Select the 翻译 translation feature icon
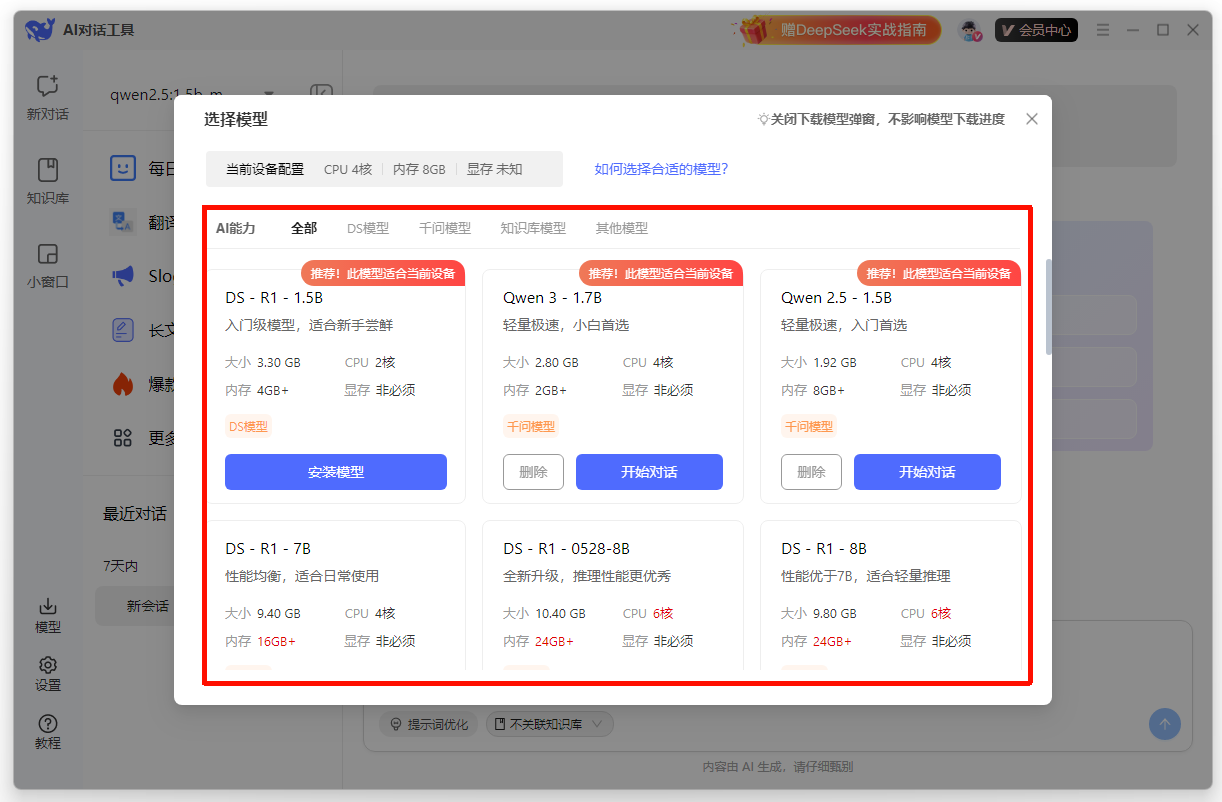Image resolution: width=1222 pixels, height=802 pixels. pyautogui.click(x=122, y=221)
